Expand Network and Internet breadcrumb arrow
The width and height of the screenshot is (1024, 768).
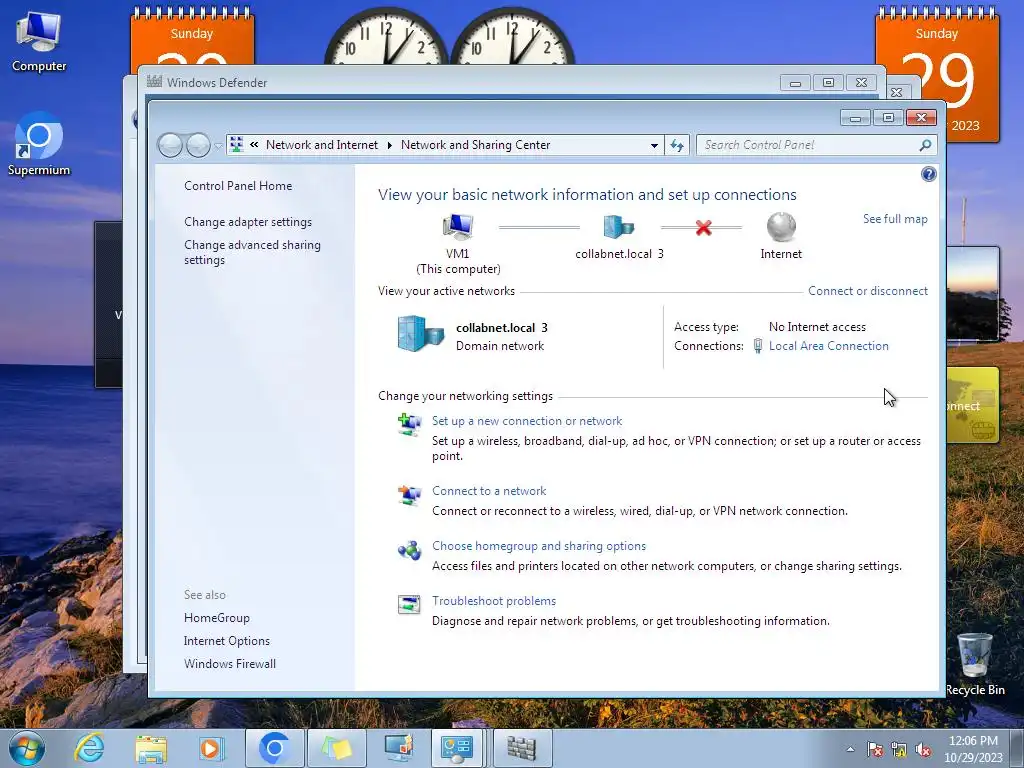coord(389,145)
